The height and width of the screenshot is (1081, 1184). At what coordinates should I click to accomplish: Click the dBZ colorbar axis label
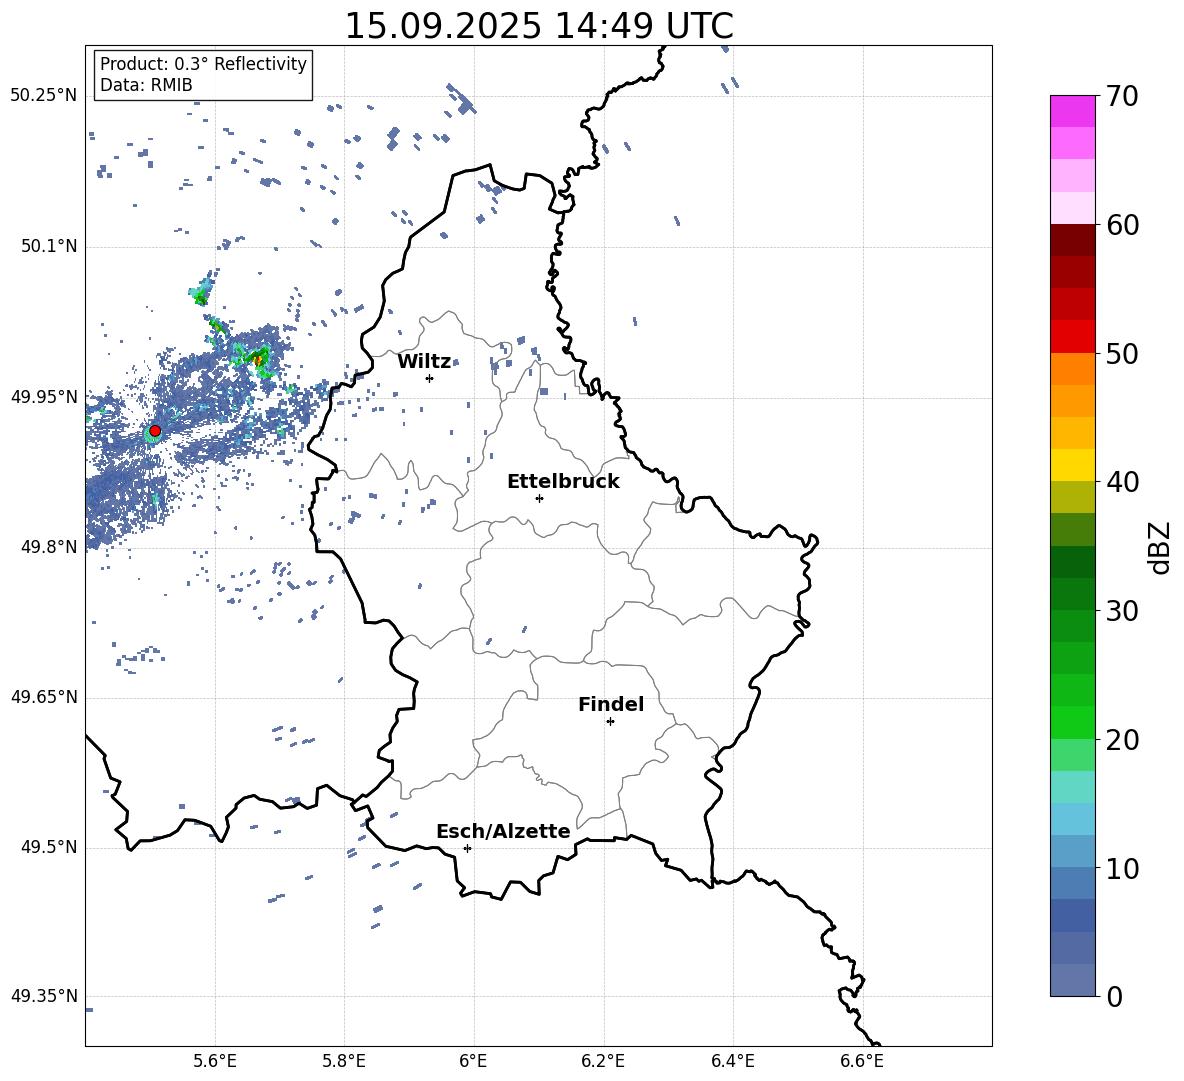click(1160, 547)
